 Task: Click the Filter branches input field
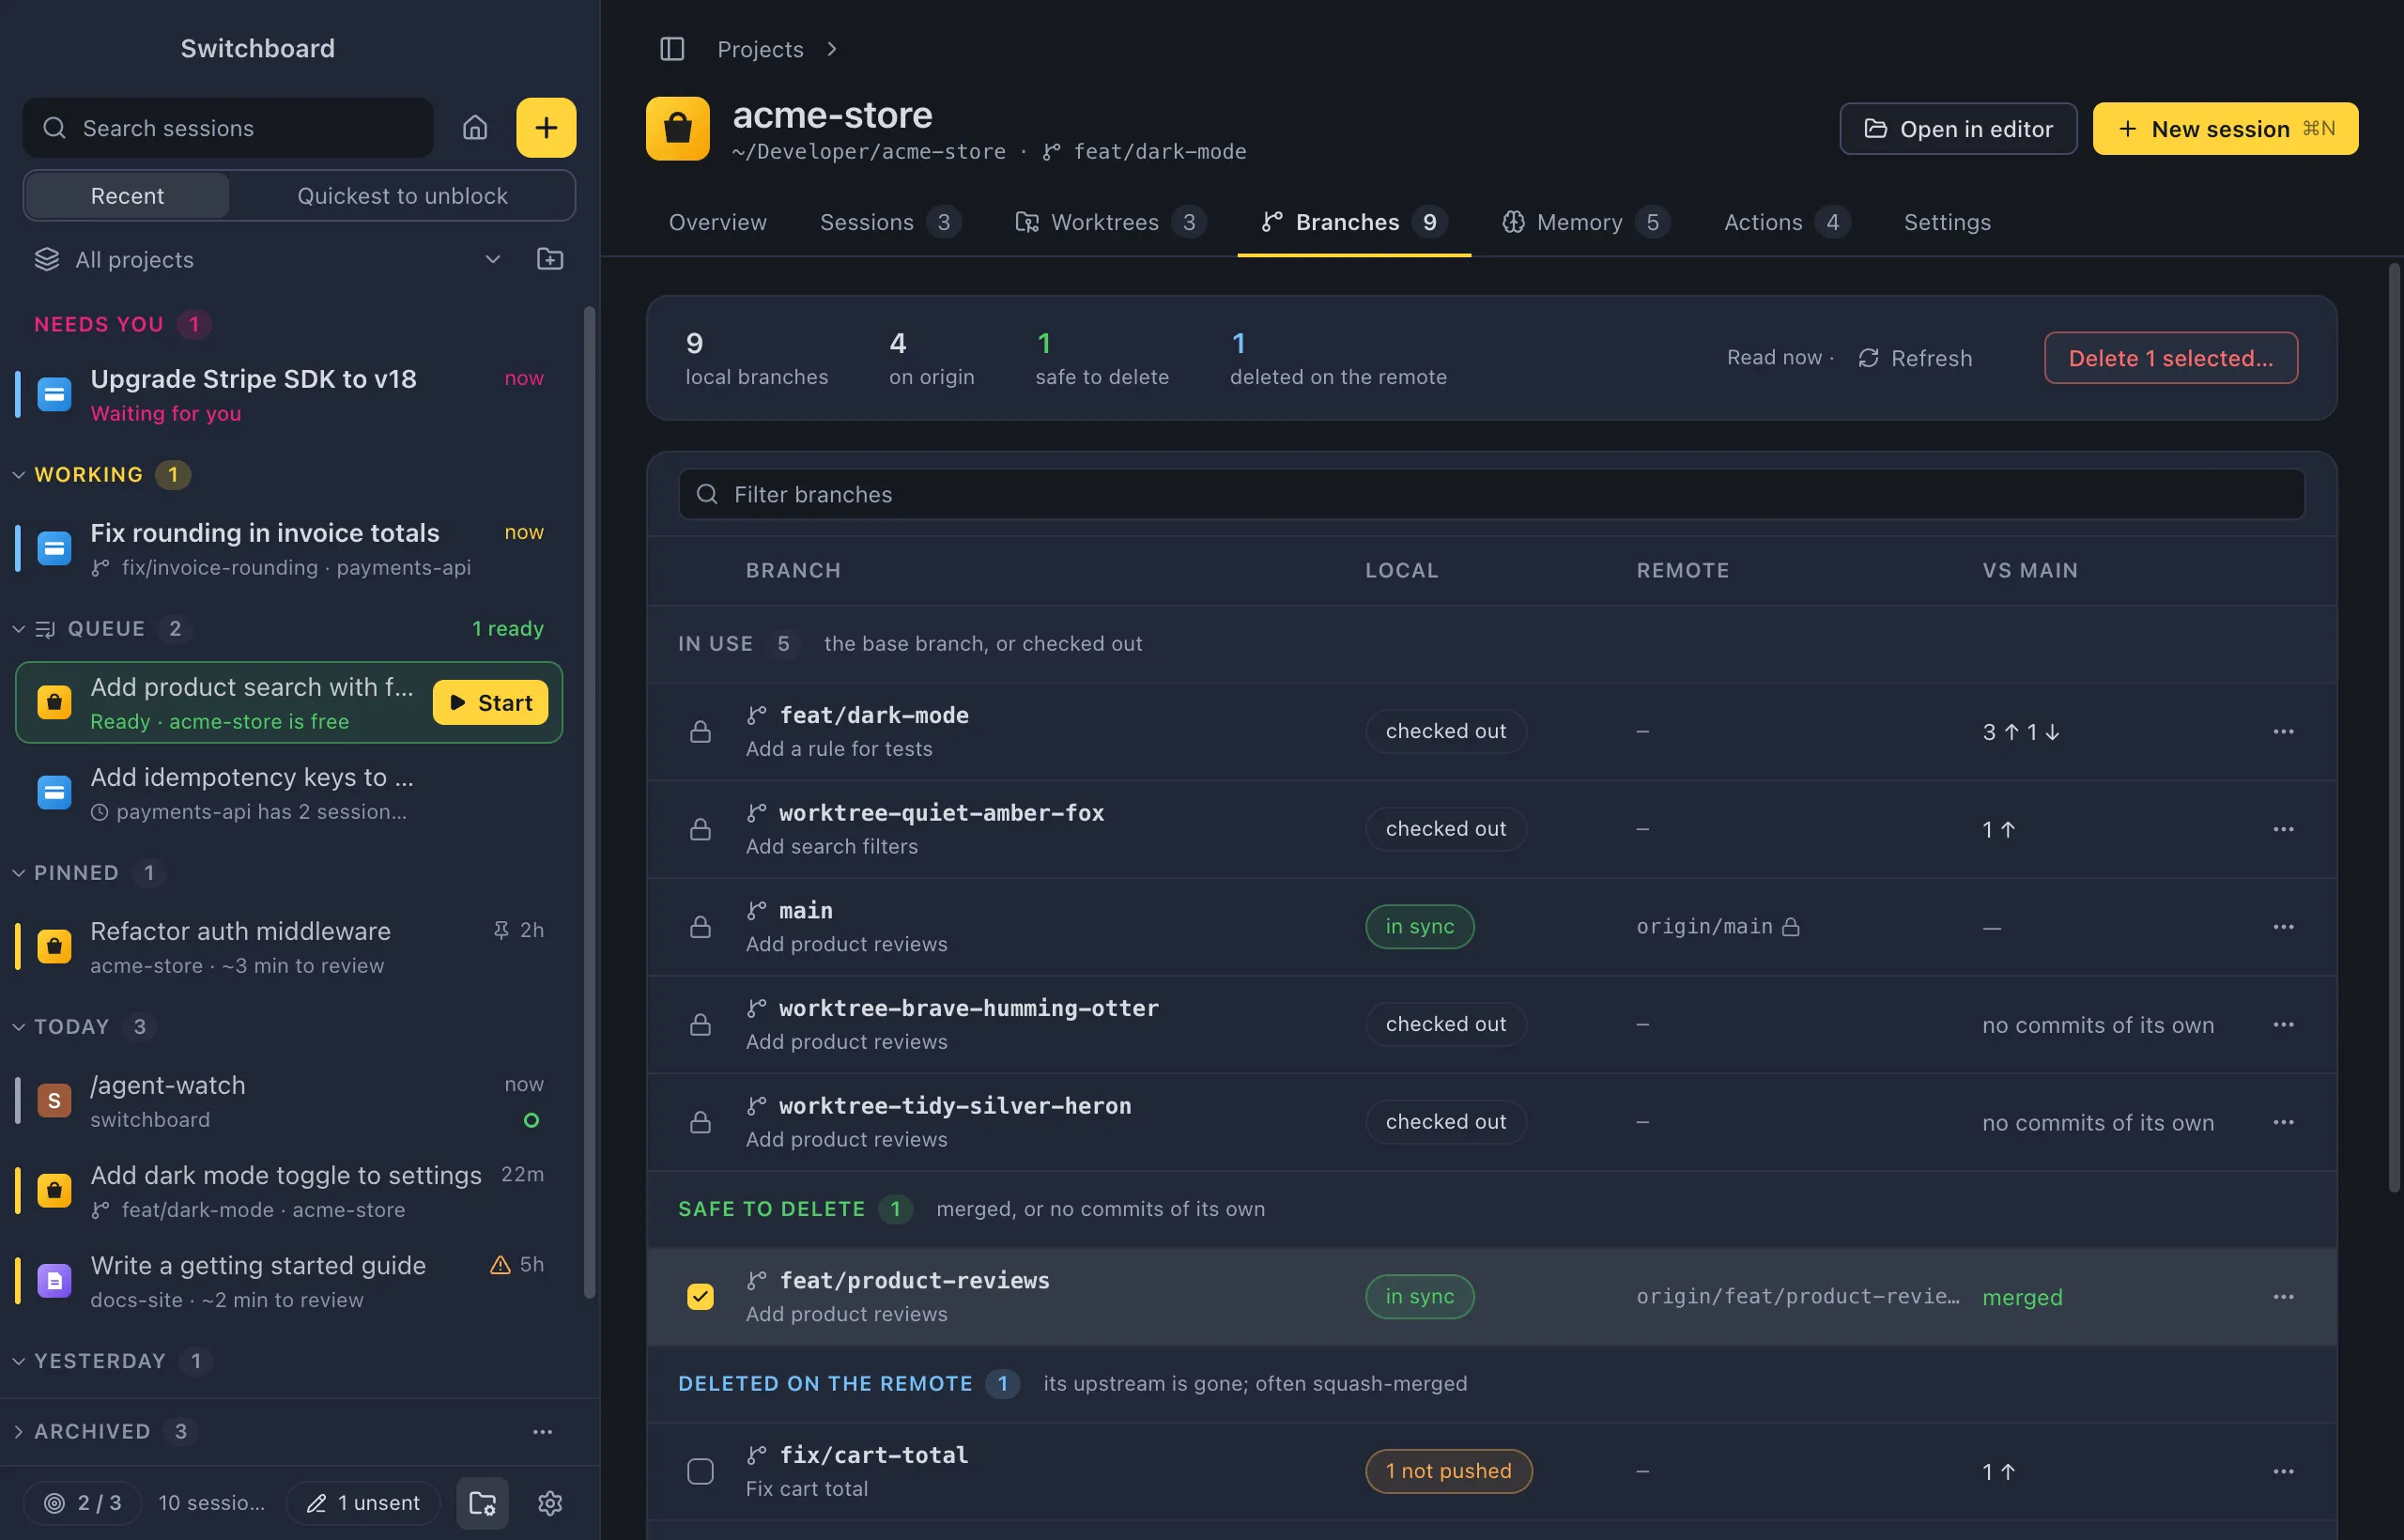[1491, 494]
